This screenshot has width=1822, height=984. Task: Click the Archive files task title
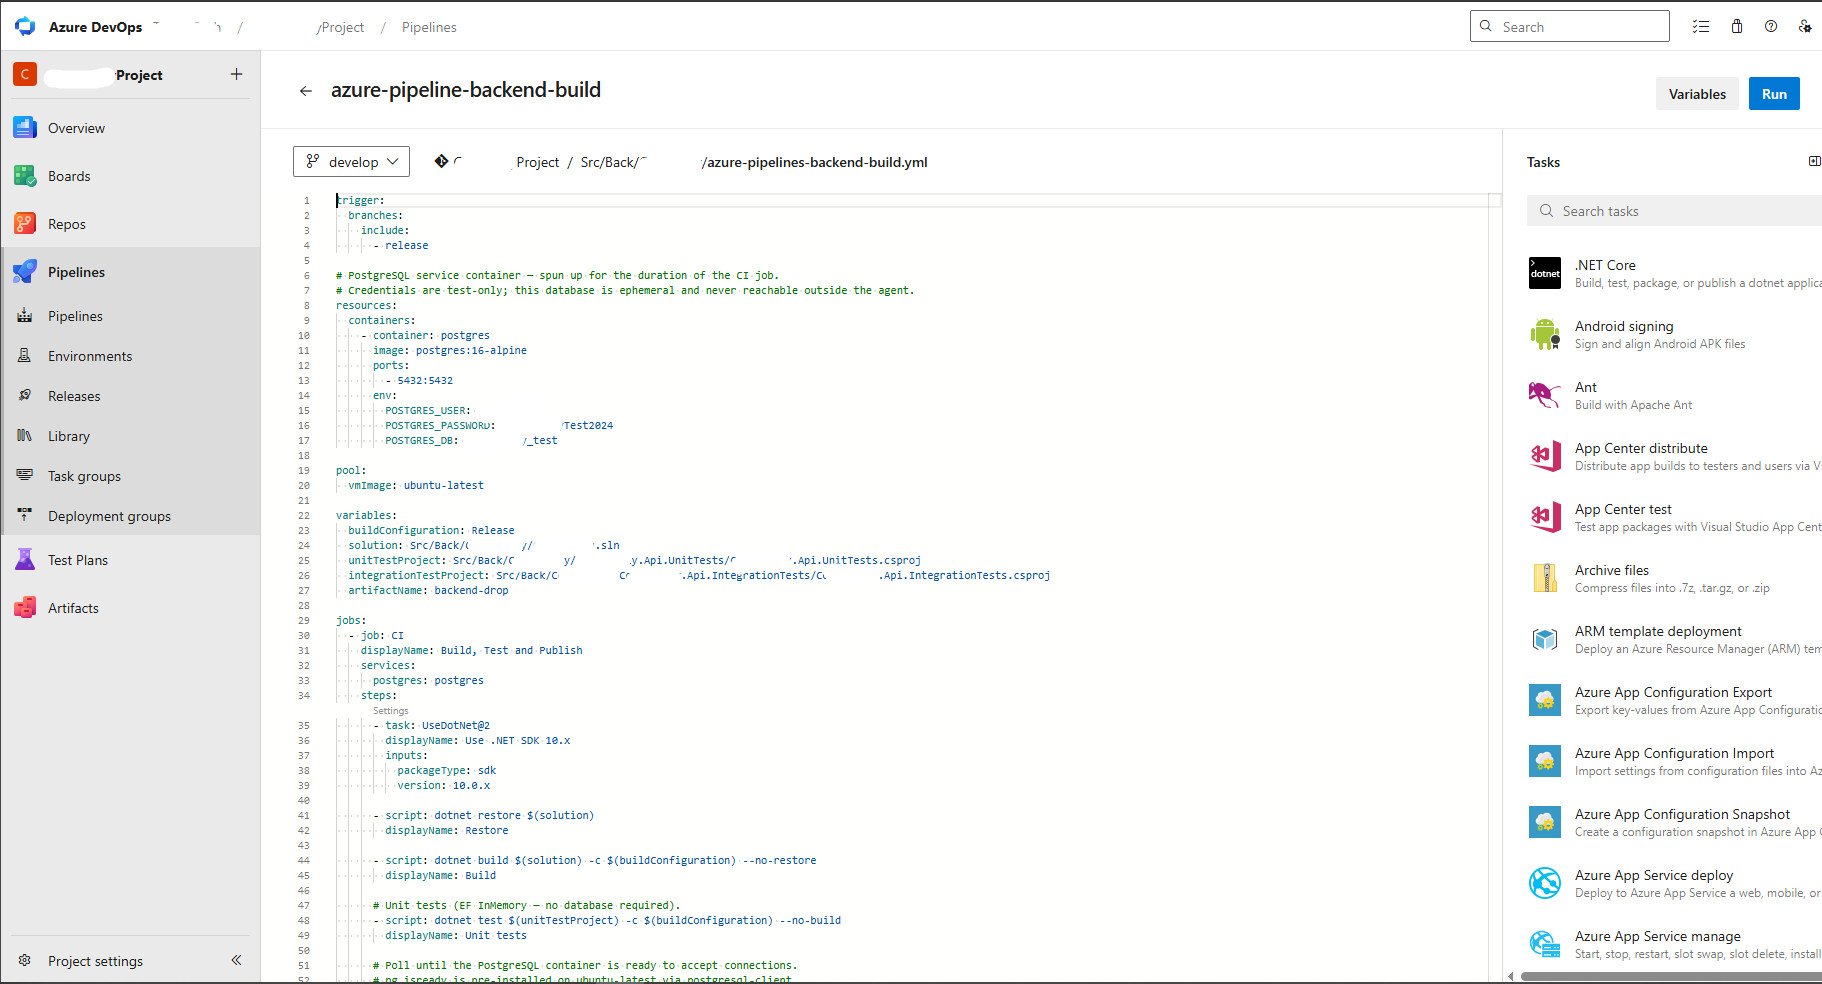point(1612,570)
